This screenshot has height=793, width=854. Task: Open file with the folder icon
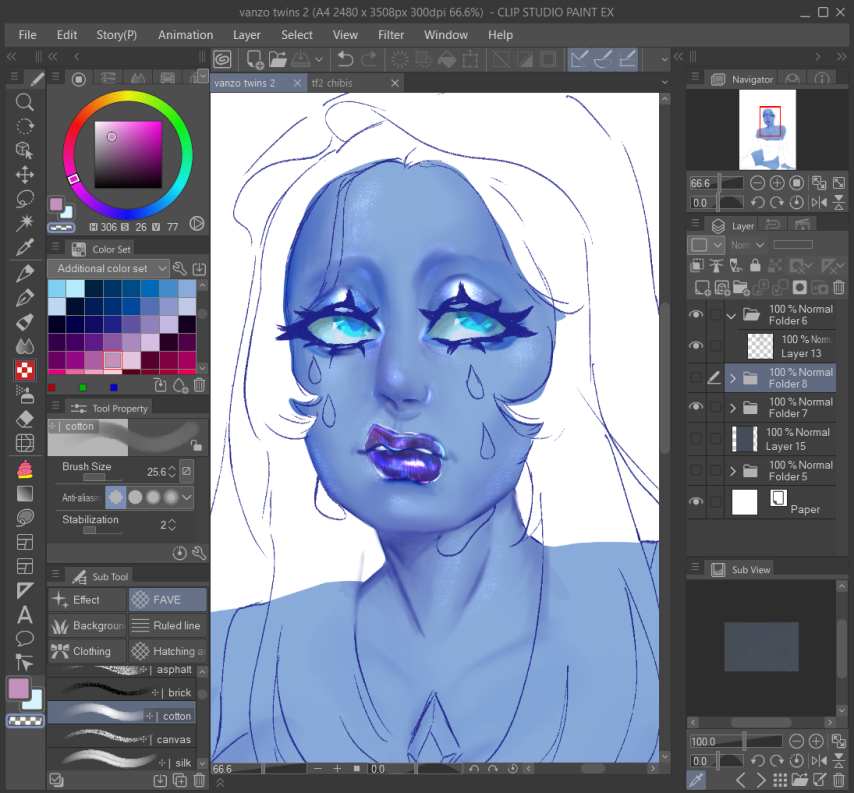tap(277, 59)
